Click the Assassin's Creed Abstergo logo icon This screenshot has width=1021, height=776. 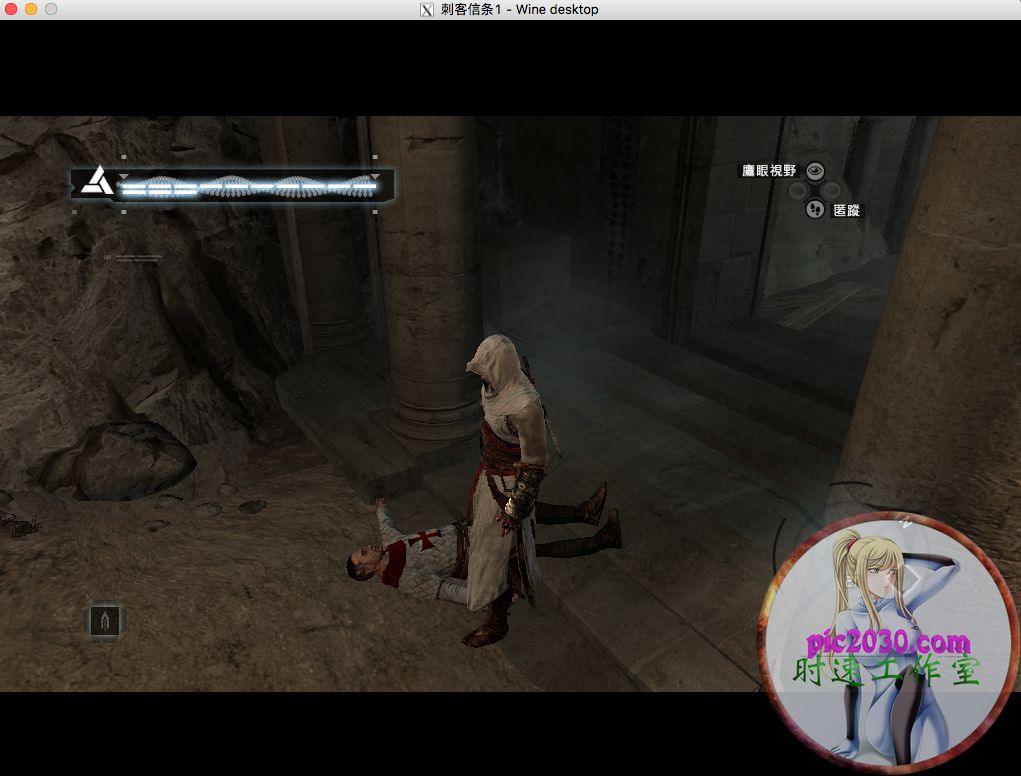pyautogui.click(x=98, y=182)
